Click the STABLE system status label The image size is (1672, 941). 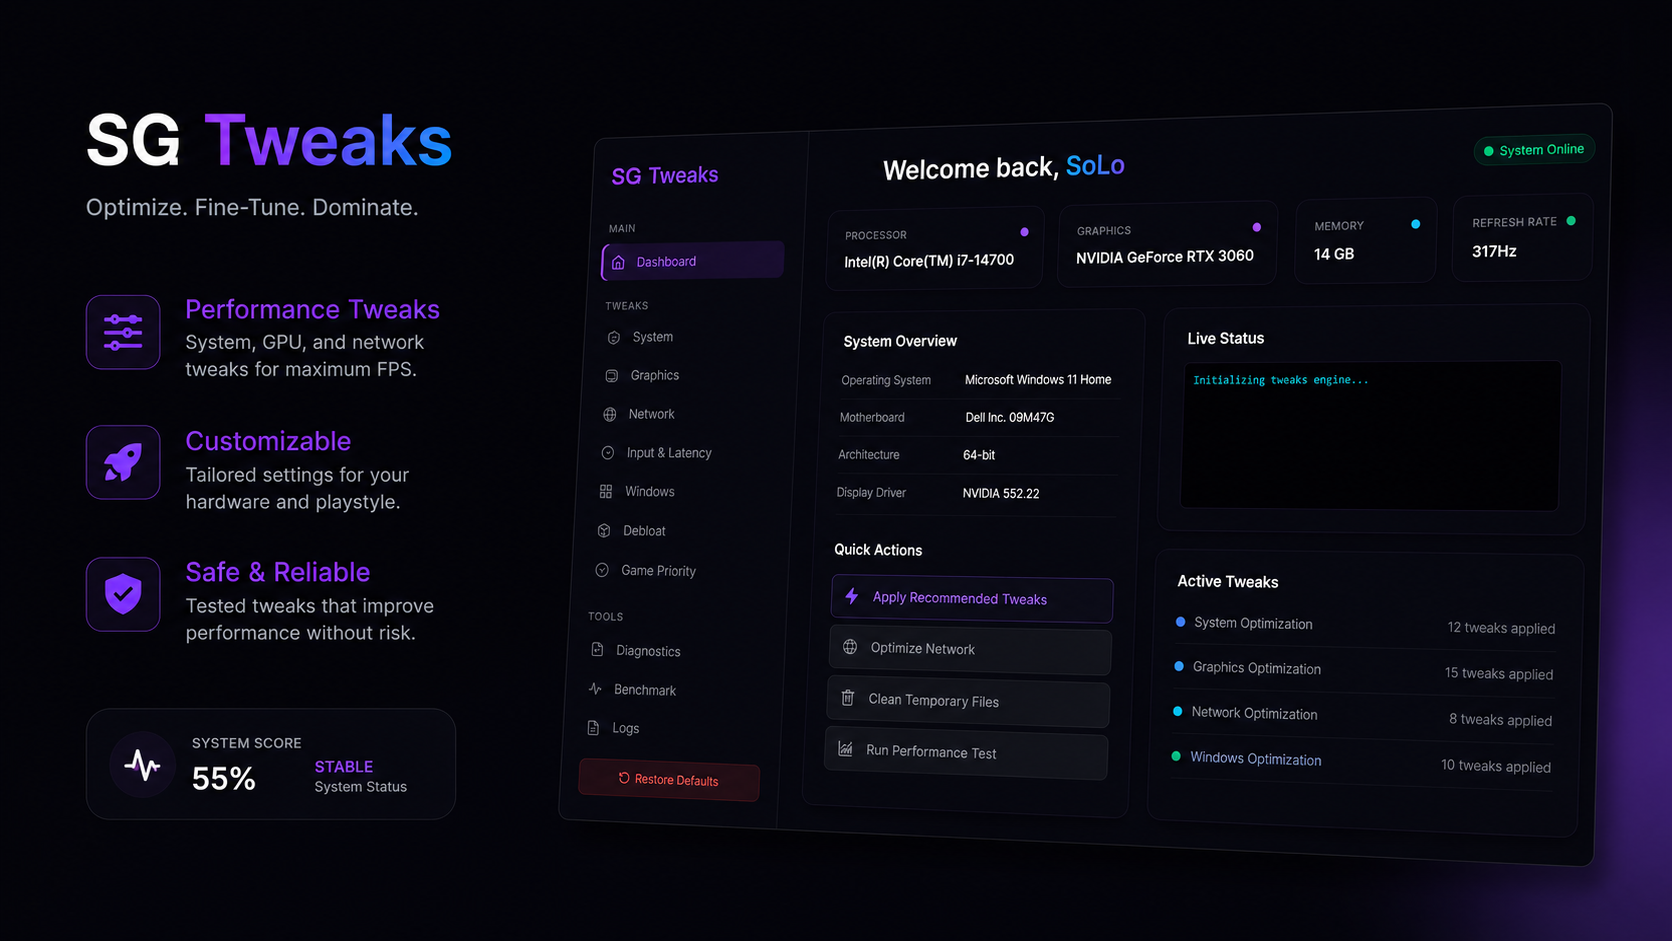point(344,767)
